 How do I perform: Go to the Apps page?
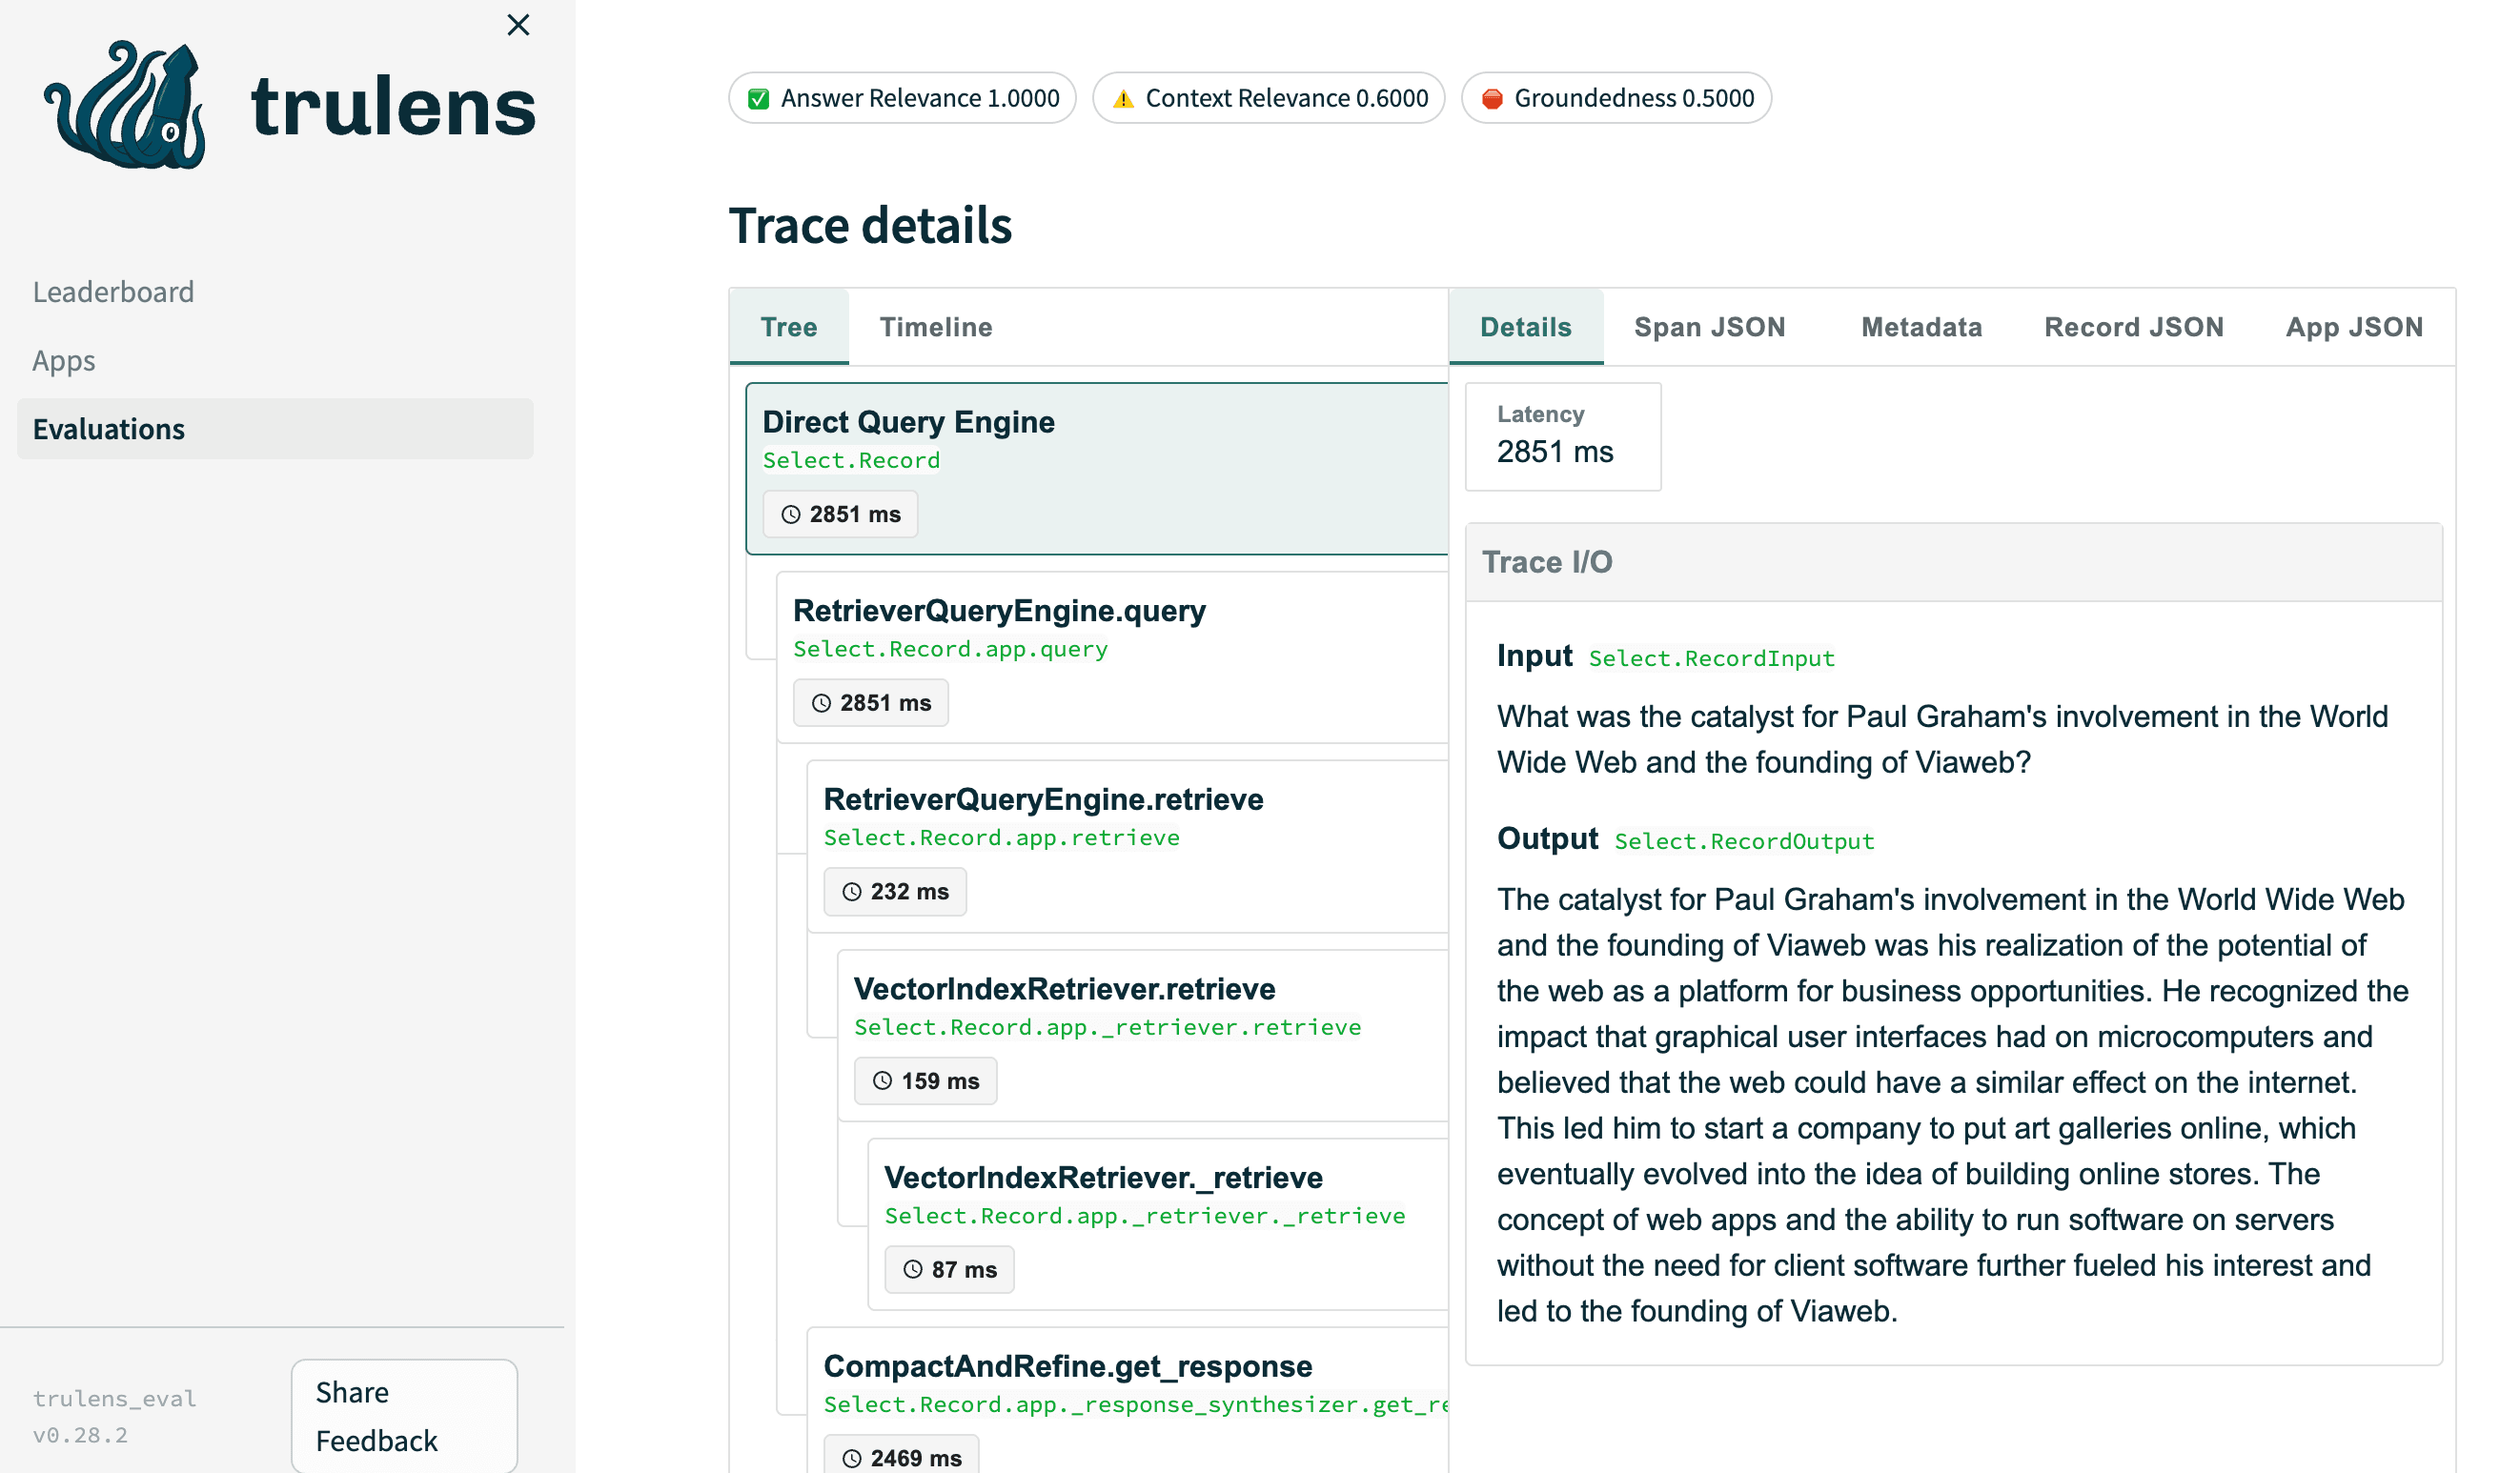(64, 361)
